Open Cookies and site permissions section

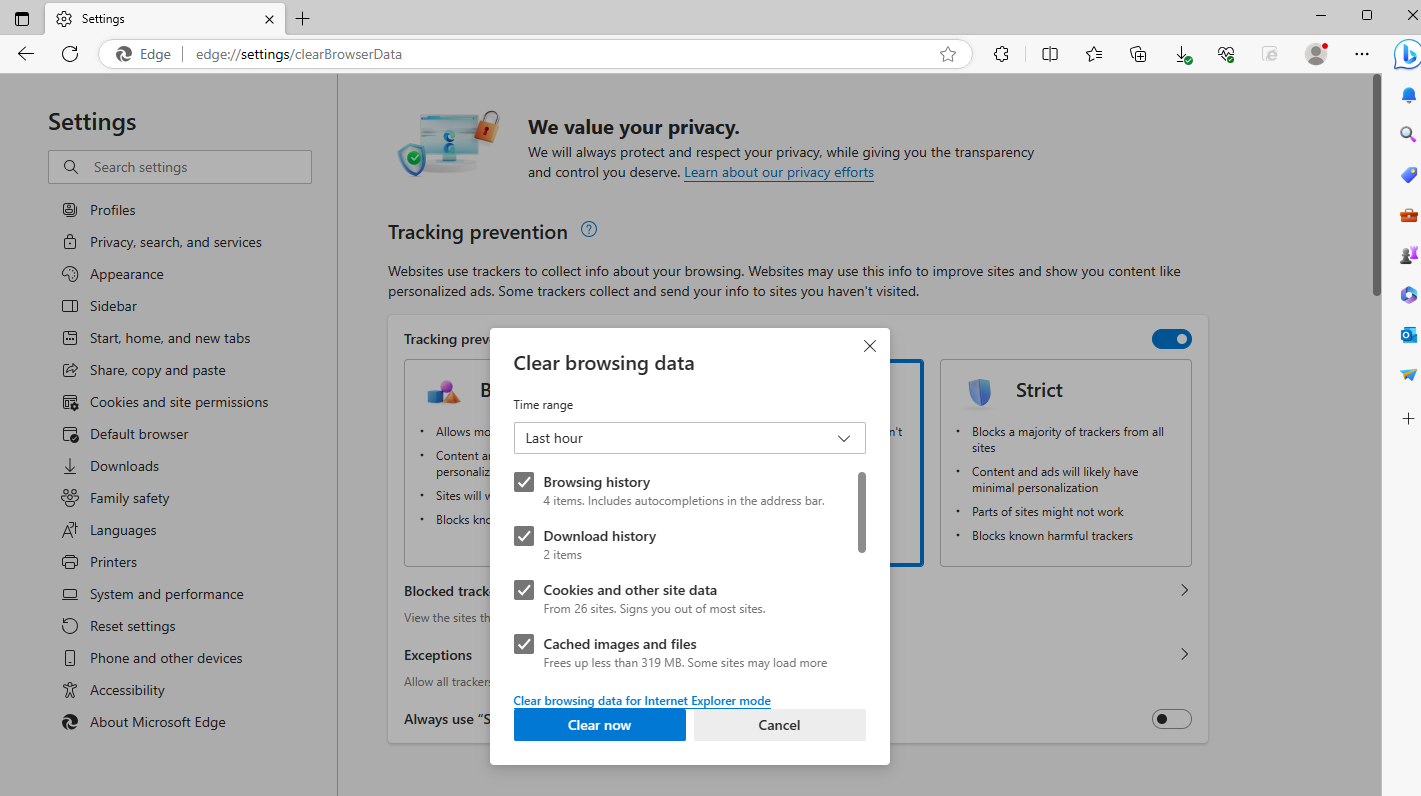(179, 402)
